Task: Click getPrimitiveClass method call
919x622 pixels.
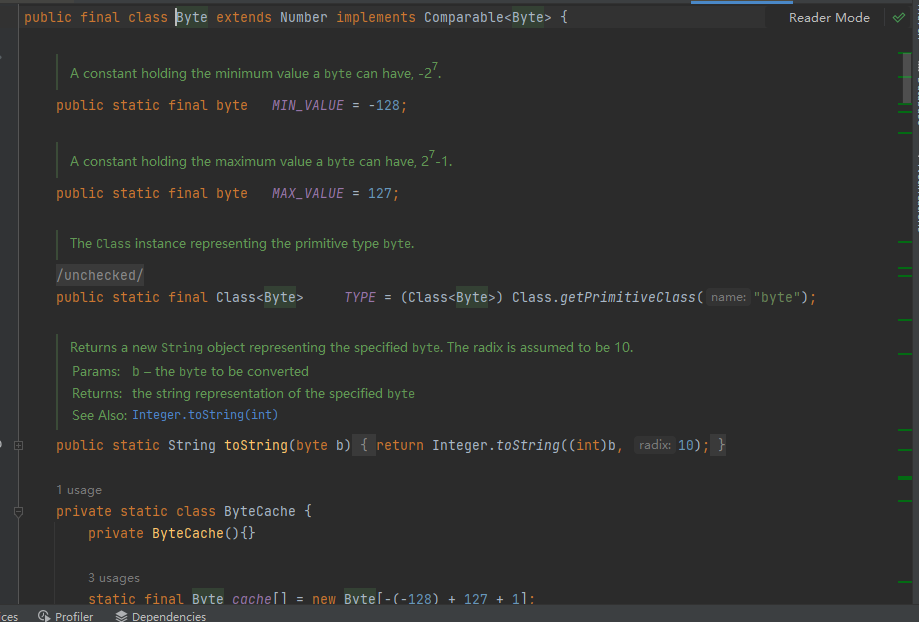Action: click(628, 297)
